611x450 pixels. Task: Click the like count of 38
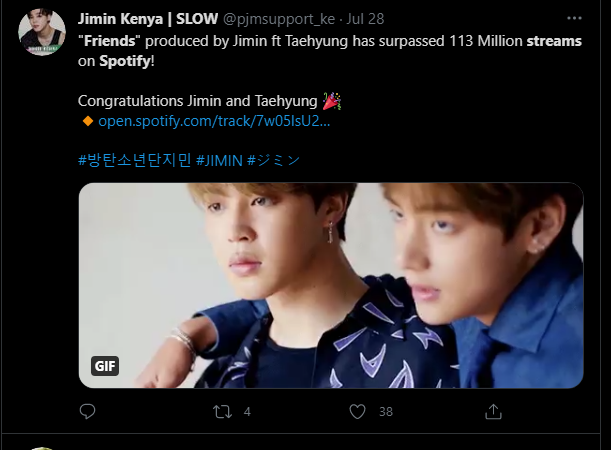click(x=385, y=411)
